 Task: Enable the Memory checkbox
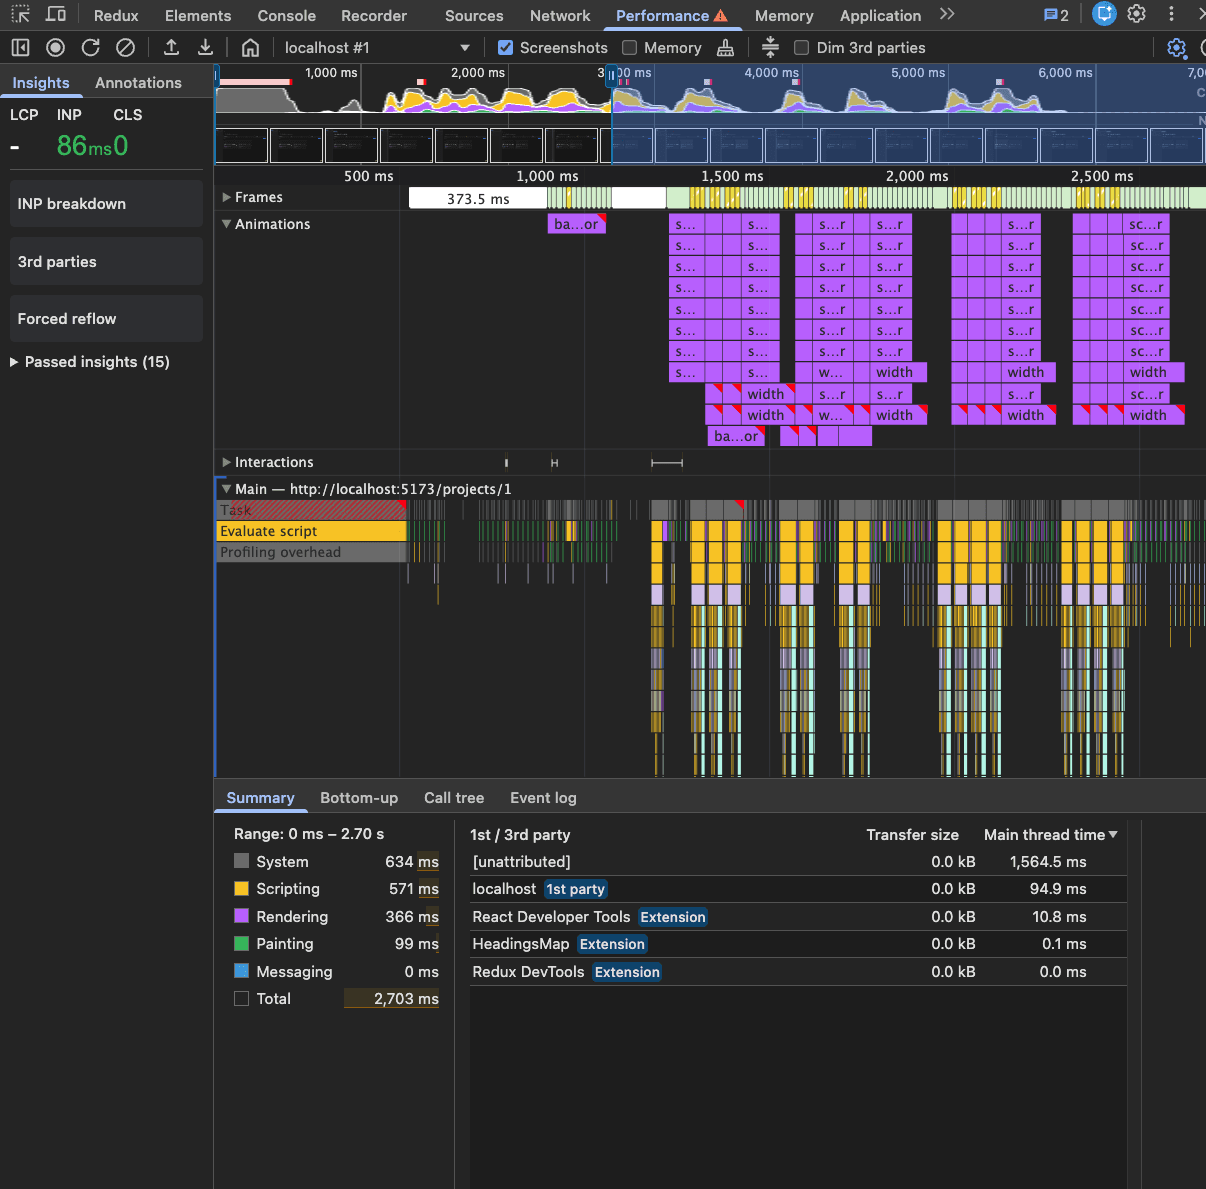pos(630,48)
